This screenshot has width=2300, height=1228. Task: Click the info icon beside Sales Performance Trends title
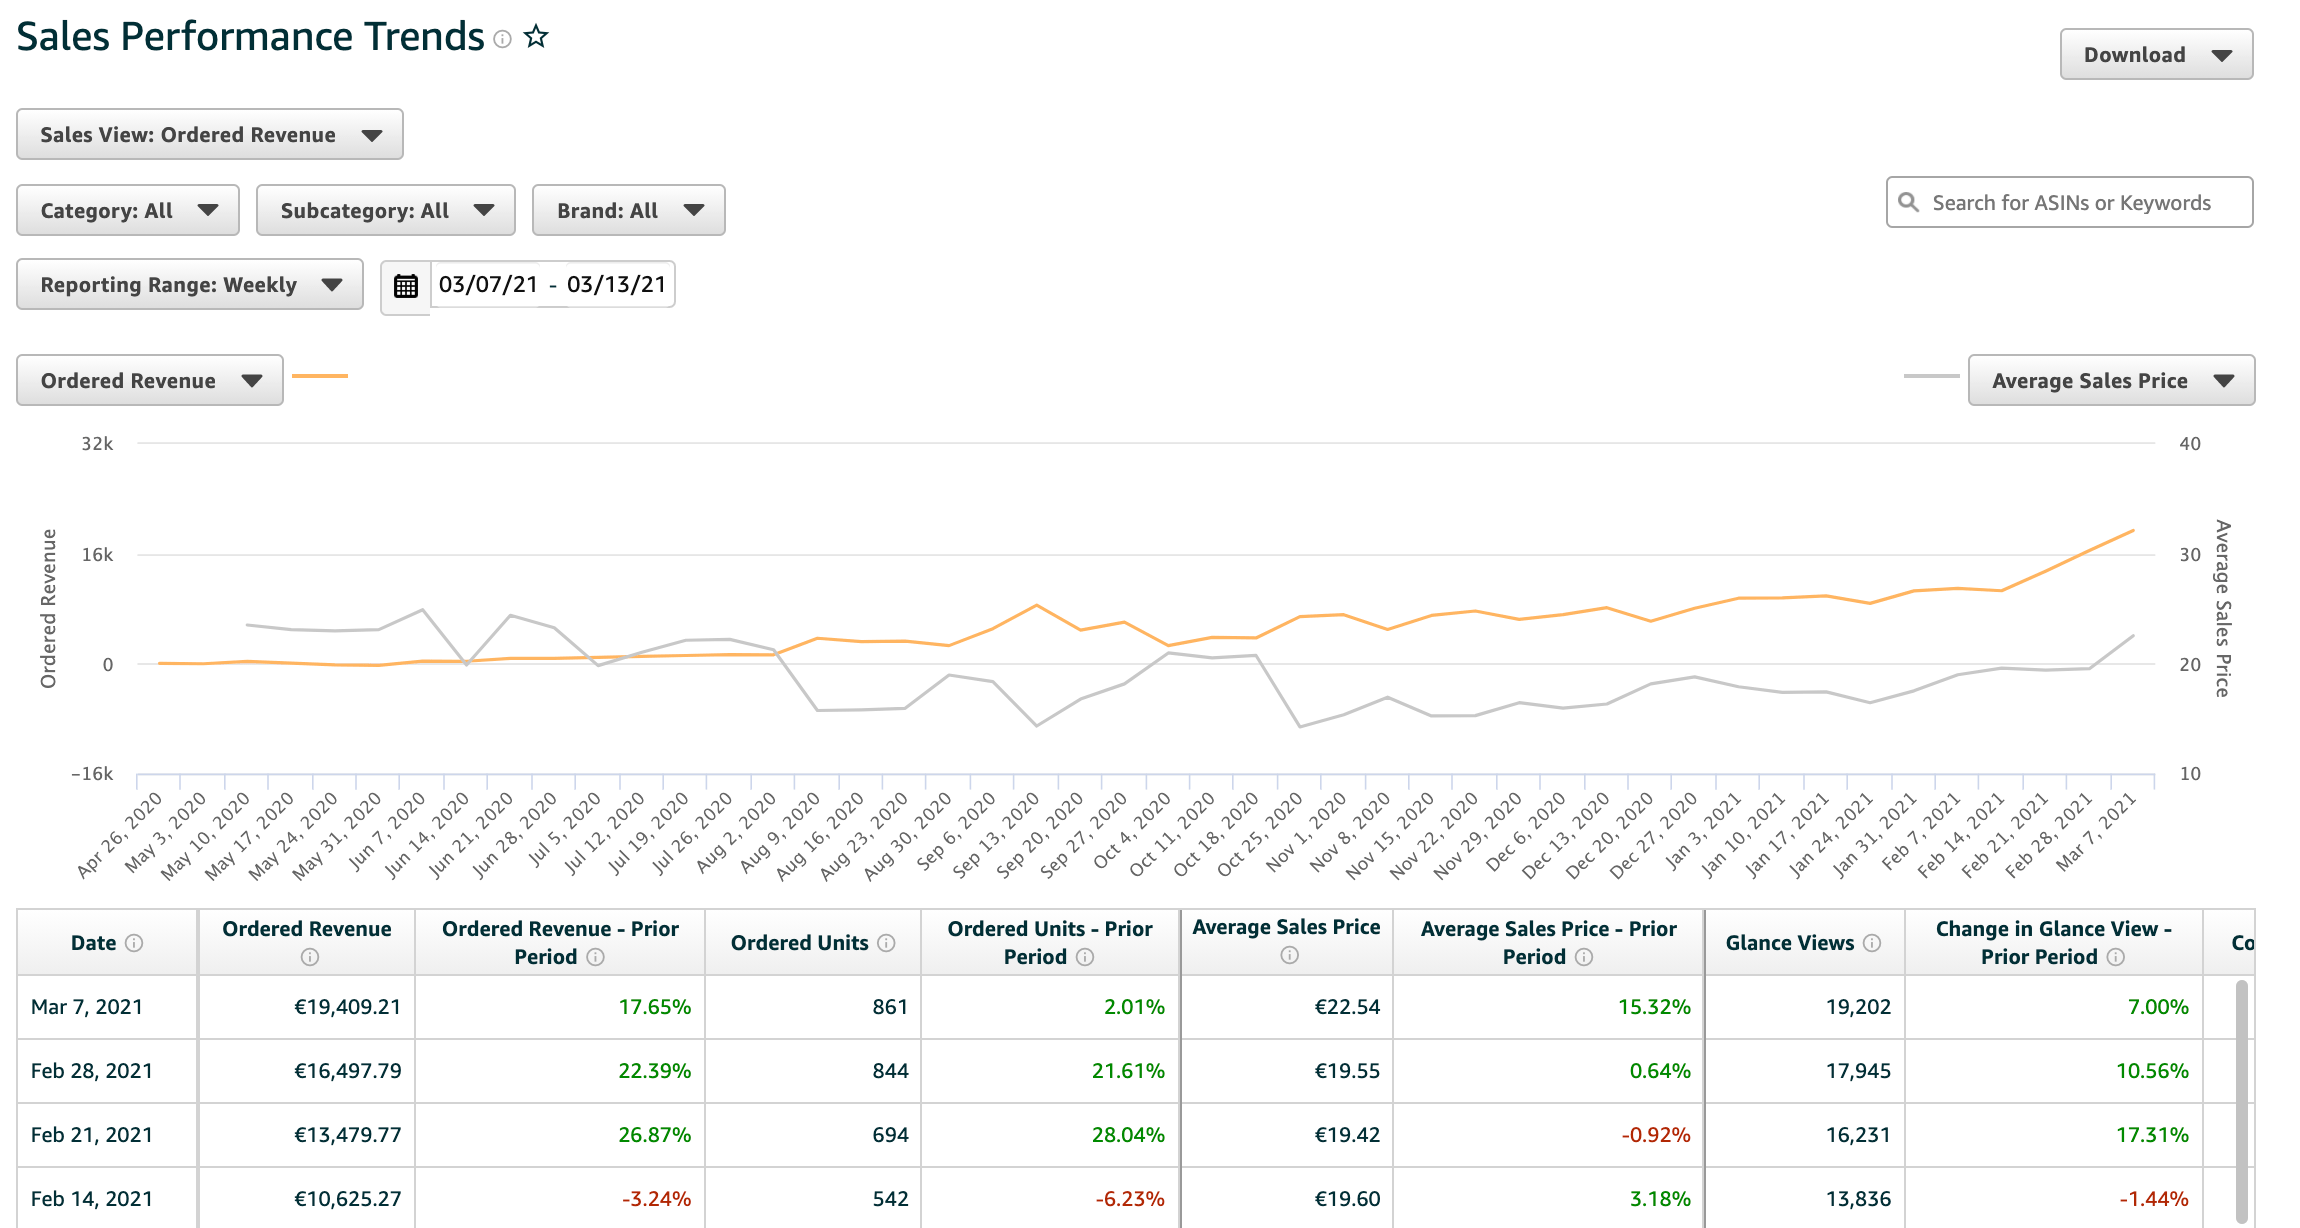point(502,40)
